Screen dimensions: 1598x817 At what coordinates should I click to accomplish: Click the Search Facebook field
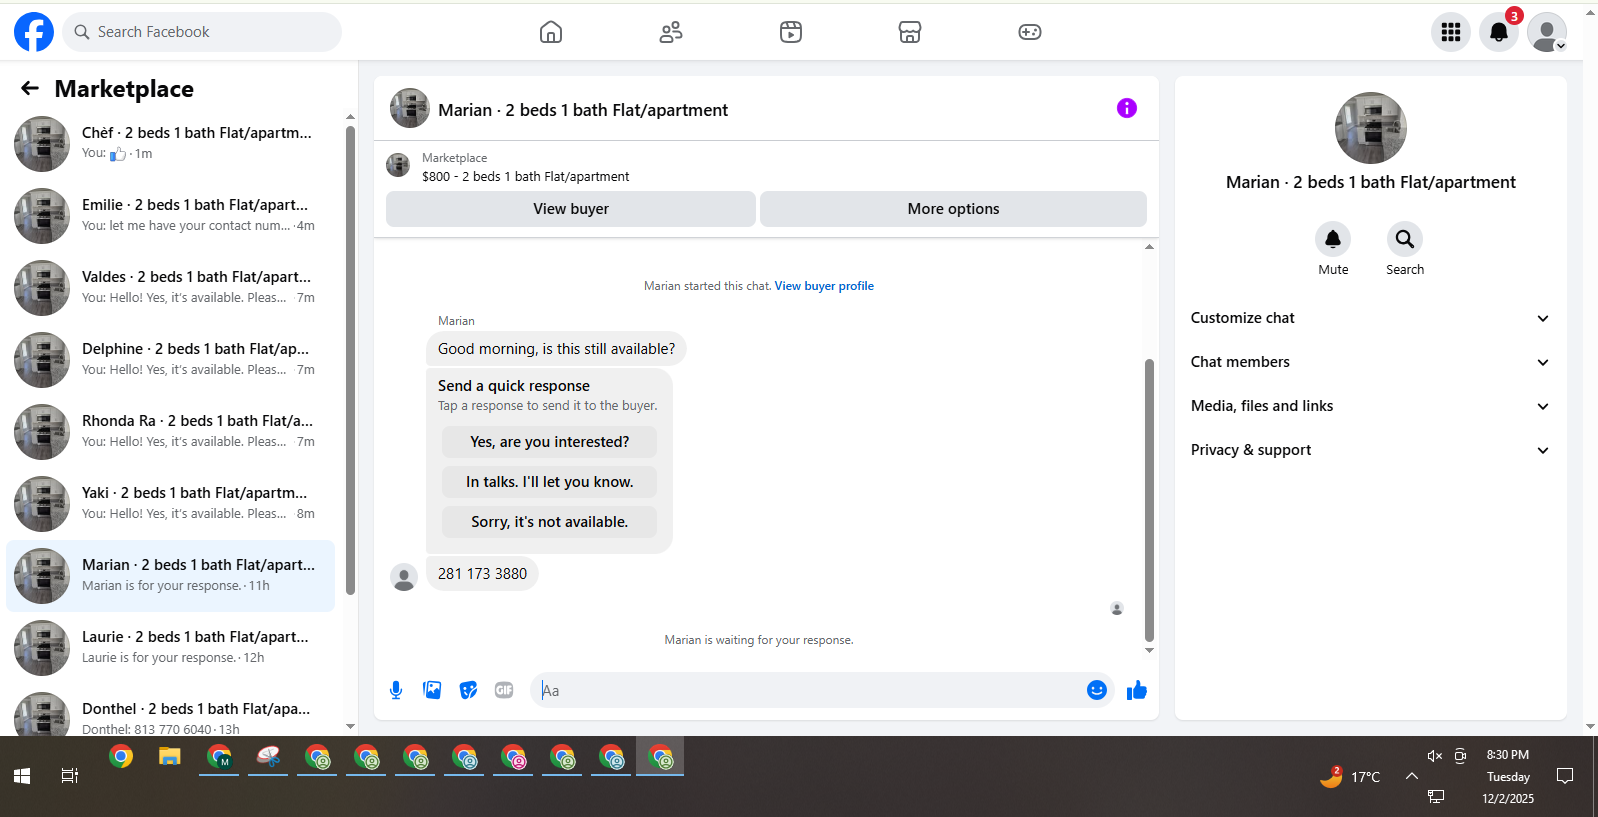pos(202,32)
